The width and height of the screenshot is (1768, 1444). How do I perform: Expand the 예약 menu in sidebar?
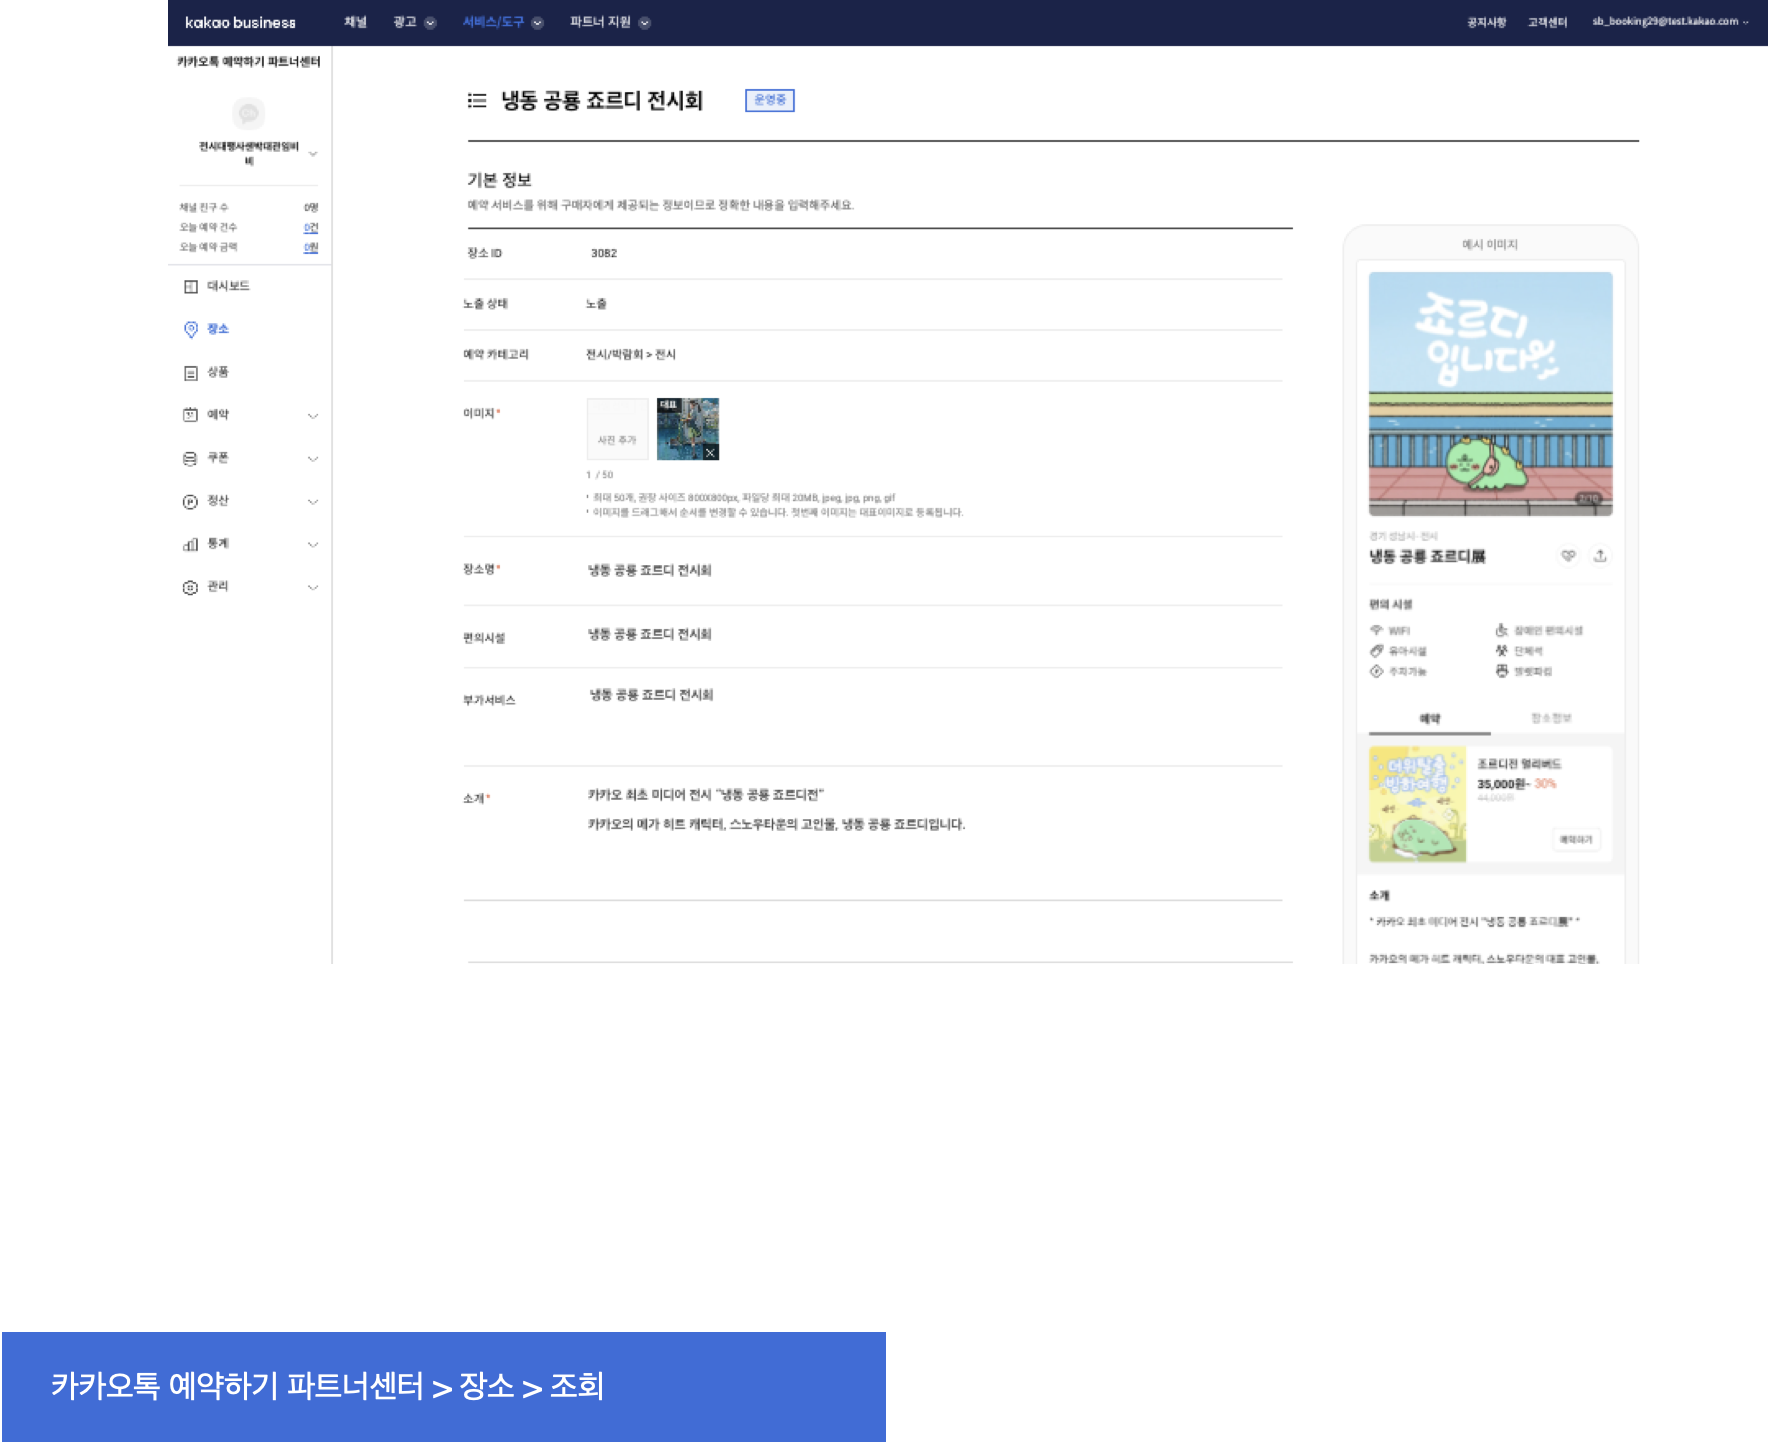pos(312,416)
